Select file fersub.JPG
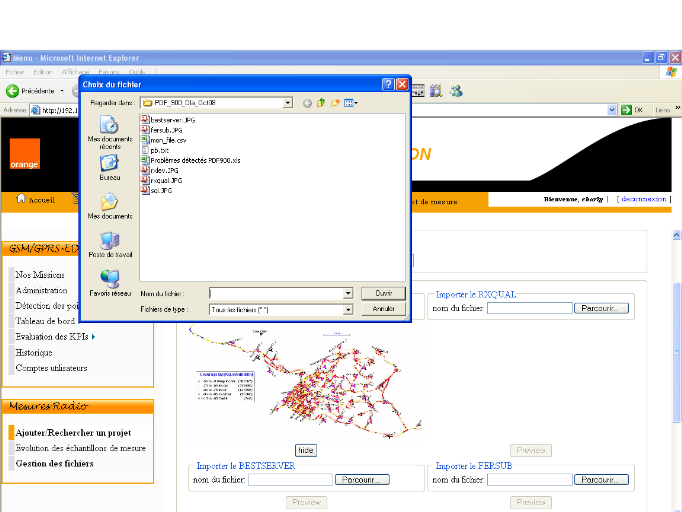This screenshot has width=682, height=512. (161, 130)
